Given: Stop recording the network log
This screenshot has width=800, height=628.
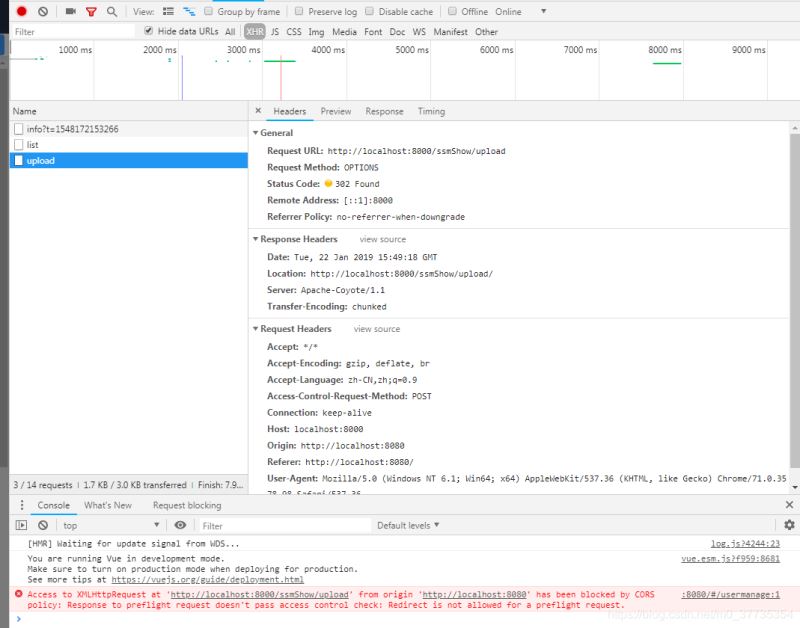Looking at the screenshot, I should [21, 10].
